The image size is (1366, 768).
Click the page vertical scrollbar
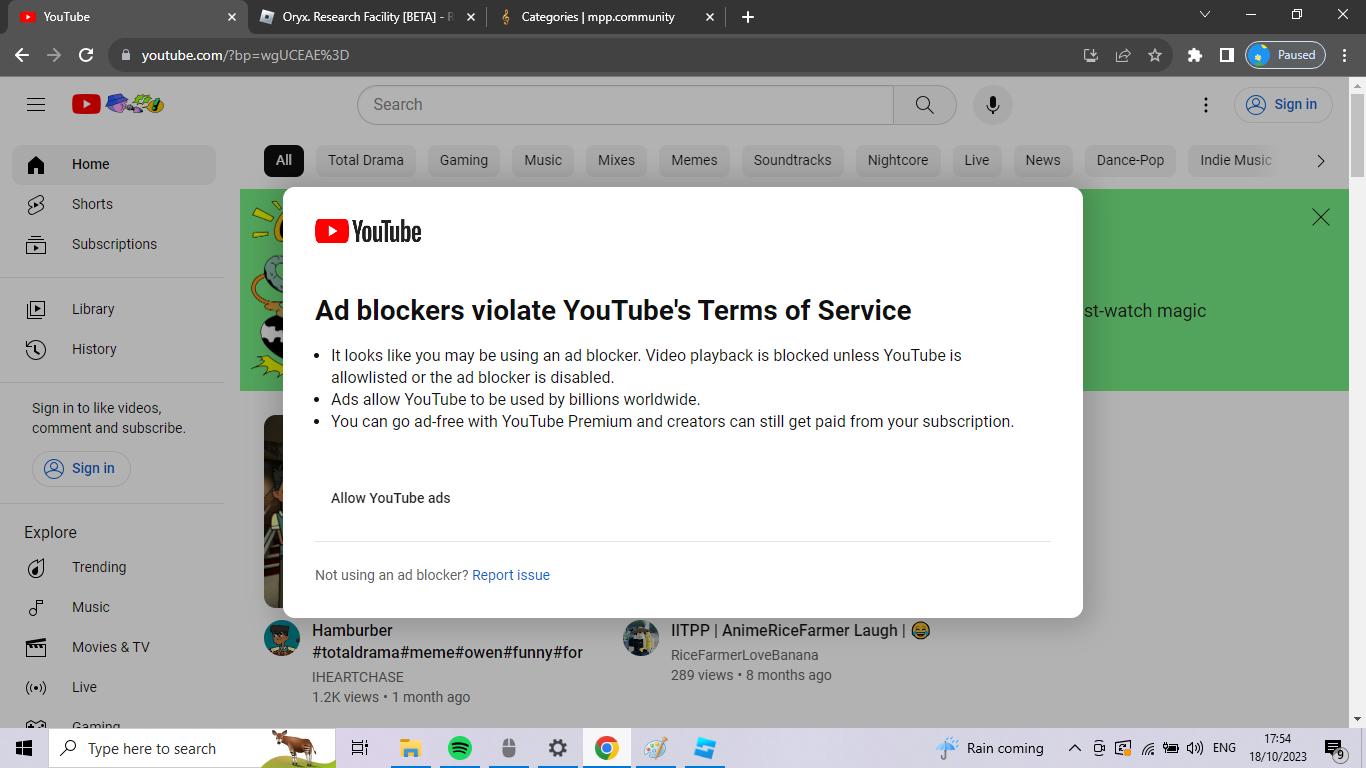pyautogui.click(x=1357, y=135)
